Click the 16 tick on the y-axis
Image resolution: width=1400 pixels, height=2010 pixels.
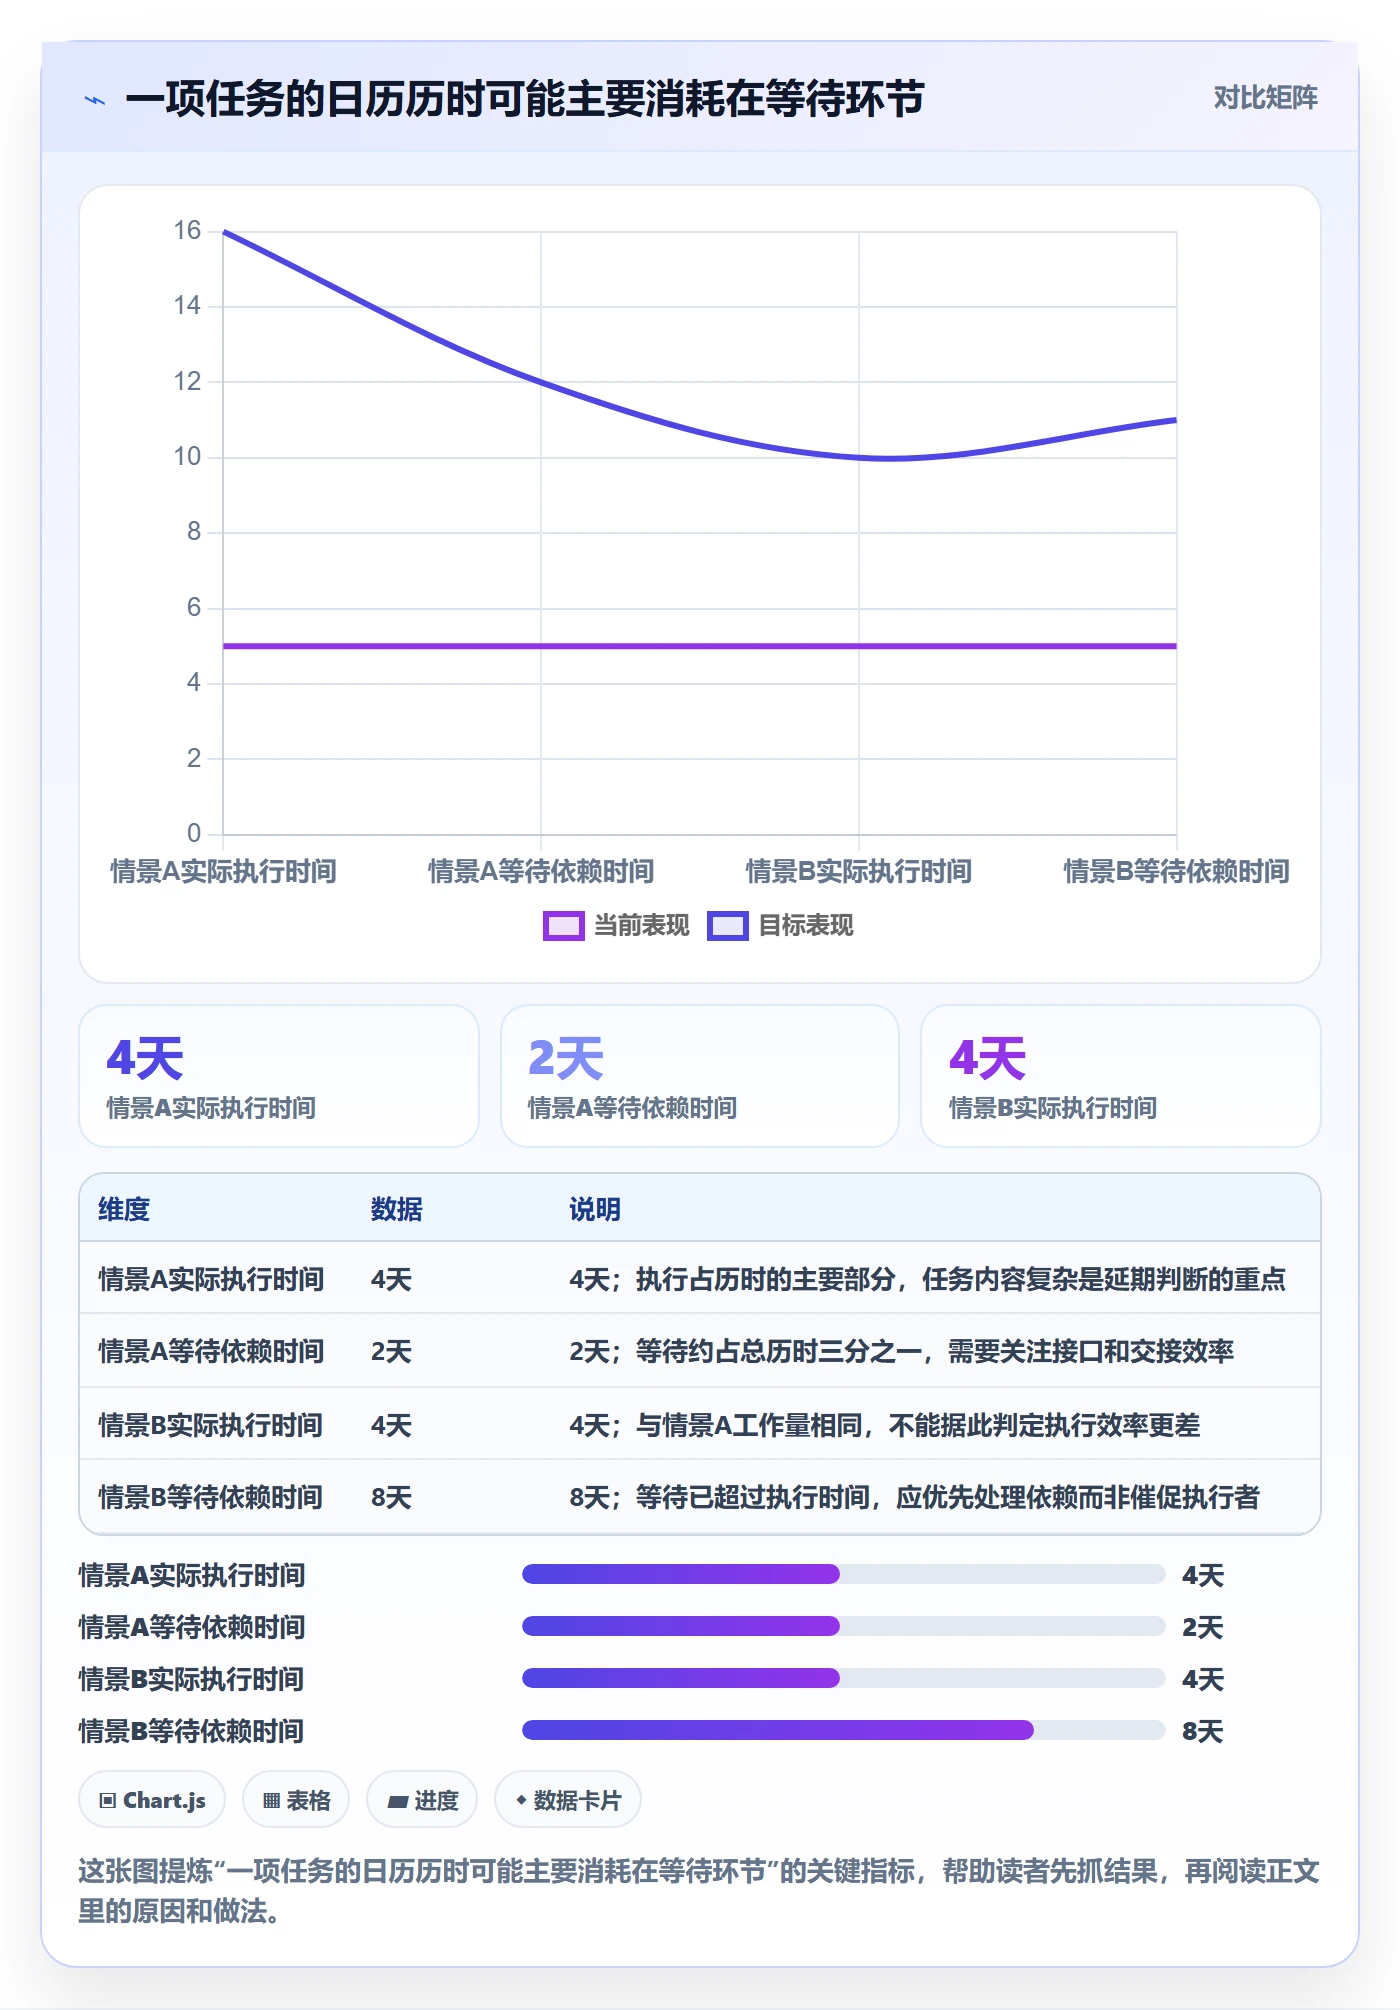(x=187, y=231)
